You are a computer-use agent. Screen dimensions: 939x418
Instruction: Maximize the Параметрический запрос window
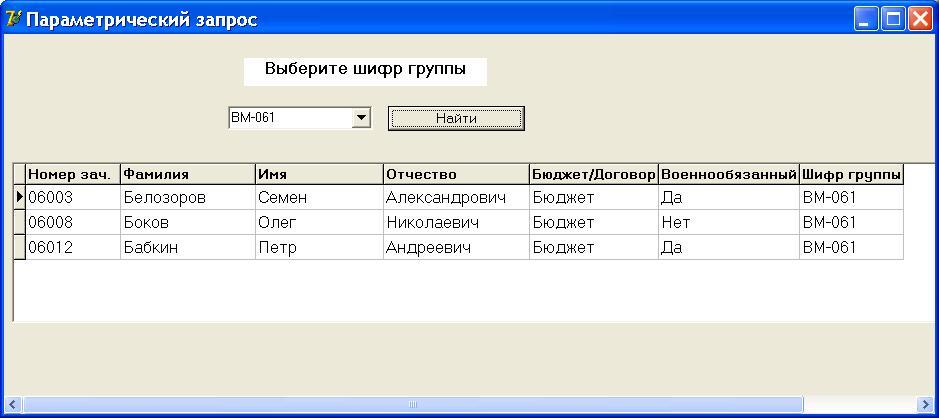click(x=892, y=19)
